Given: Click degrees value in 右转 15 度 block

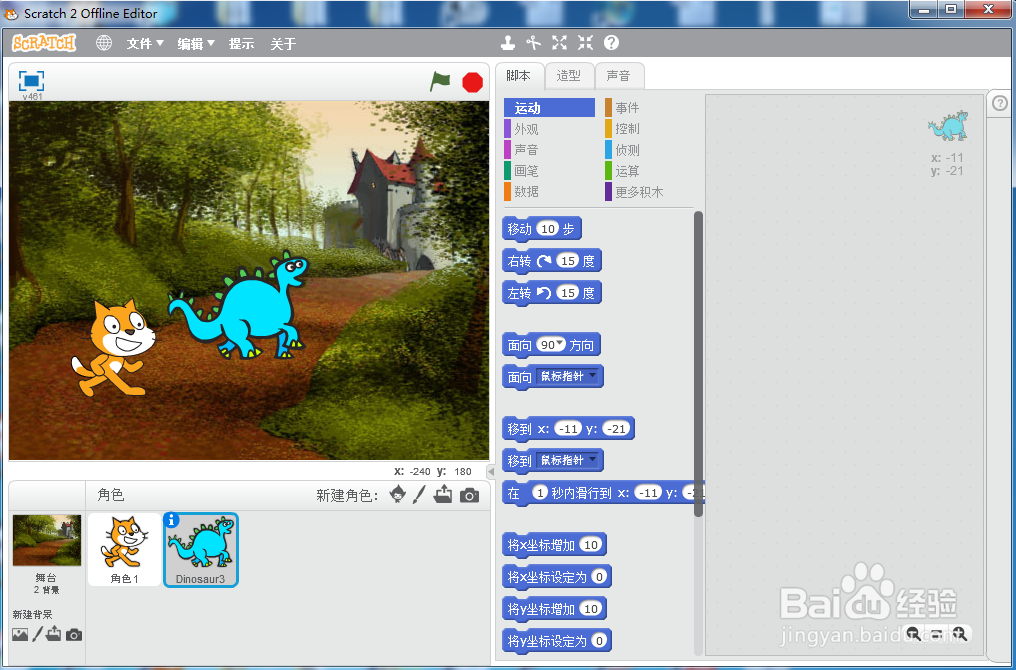Looking at the screenshot, I should coord(568,260).
